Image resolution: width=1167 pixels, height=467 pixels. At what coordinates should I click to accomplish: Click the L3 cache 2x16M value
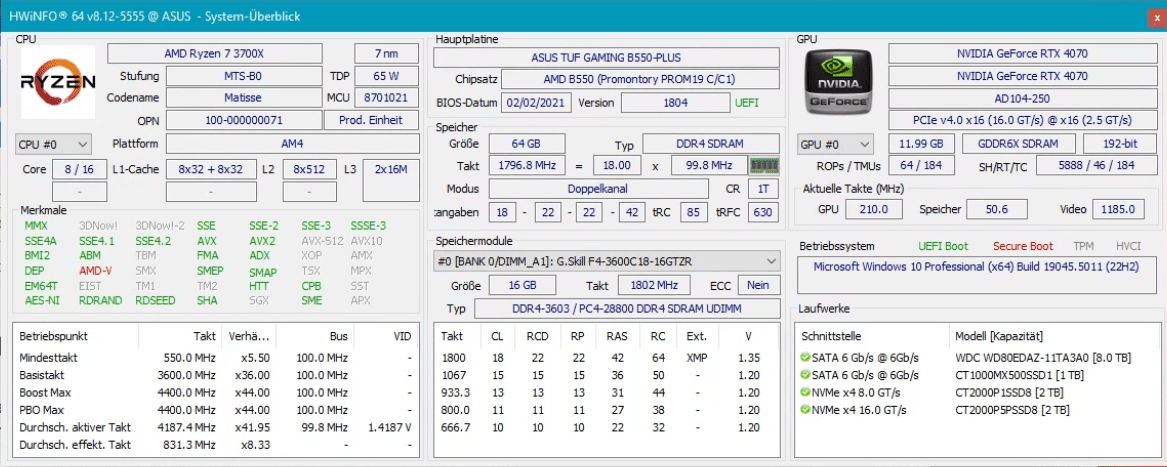(391, 180)
